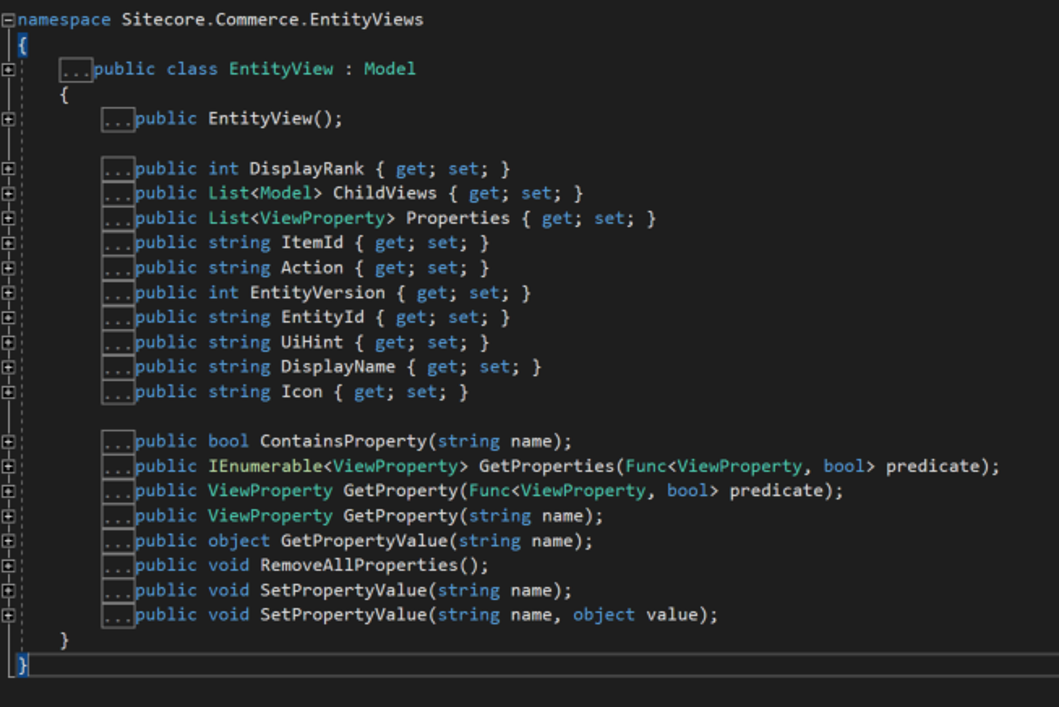Open collapsed ellipsis box before Action
Image resolution: width=1059 pixels, height=707 pixels.
point(118,268)
